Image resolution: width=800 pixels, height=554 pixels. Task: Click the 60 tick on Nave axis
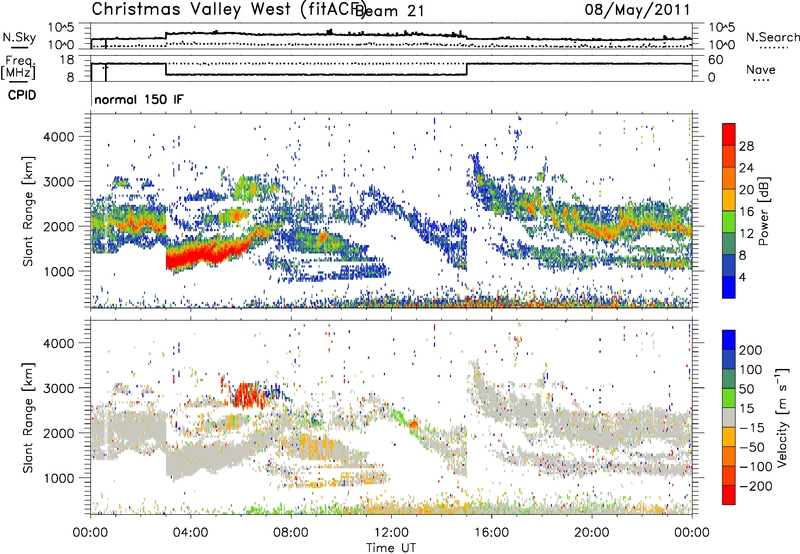click(x=715, y=60)
